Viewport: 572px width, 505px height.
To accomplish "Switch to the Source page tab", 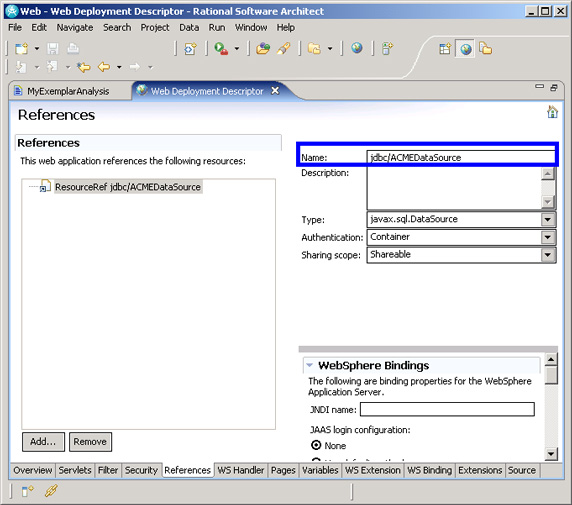I will (x=522, y=470).
